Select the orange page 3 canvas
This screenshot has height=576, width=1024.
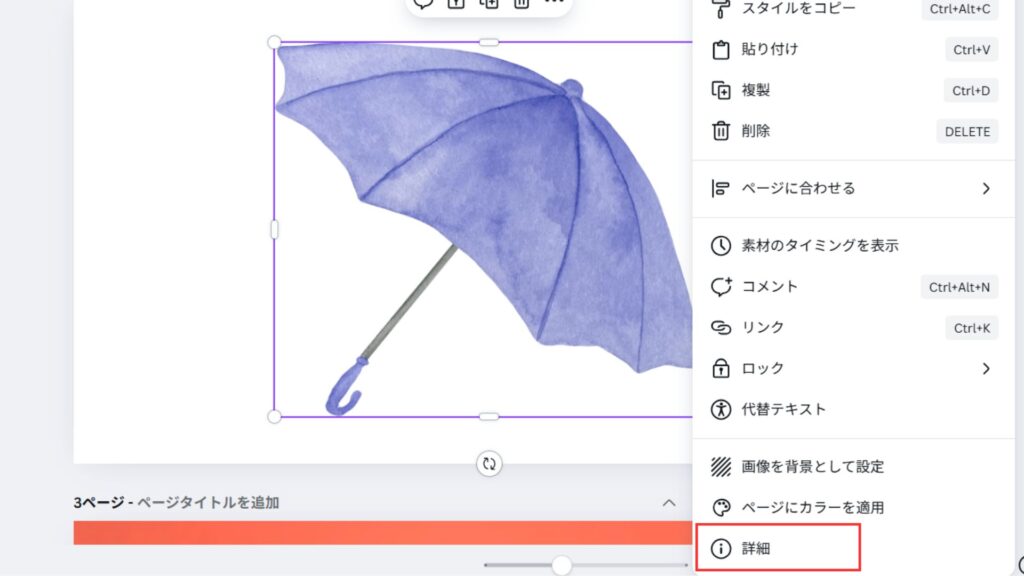[383, 533]
